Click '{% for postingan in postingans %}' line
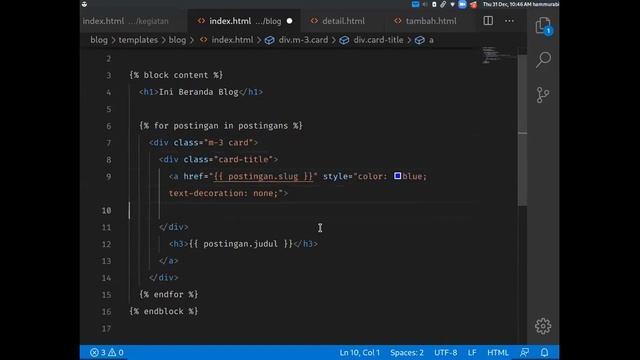Image resolution: width=640 pixels, height=360 pixels. [221, 126]
